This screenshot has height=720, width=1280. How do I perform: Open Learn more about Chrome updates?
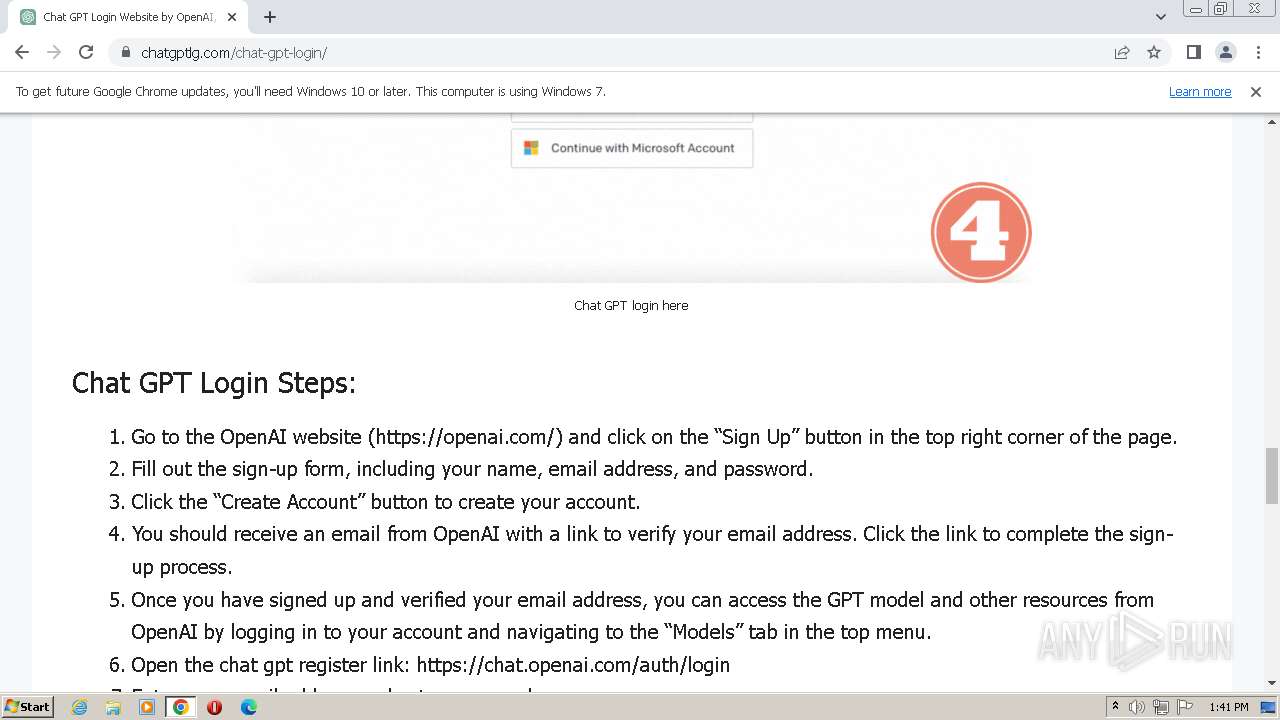[x=1200, y=91]
